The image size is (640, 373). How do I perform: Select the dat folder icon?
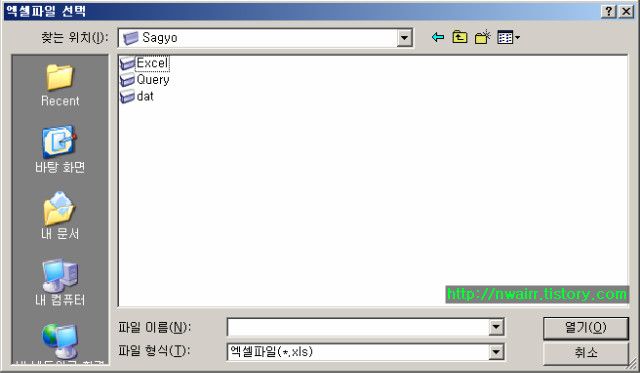click(x=127, y=97)
